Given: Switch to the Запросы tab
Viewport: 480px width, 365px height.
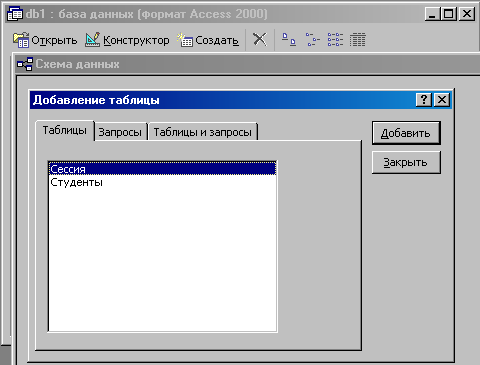Looking at the screenshot, I should [x=120, y=132].
